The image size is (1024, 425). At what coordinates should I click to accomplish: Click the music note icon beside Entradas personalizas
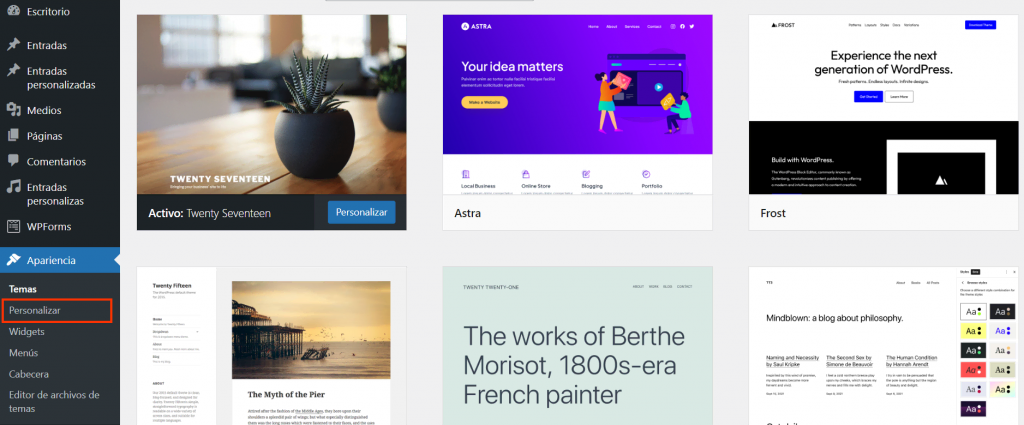[x=13, y=187]
